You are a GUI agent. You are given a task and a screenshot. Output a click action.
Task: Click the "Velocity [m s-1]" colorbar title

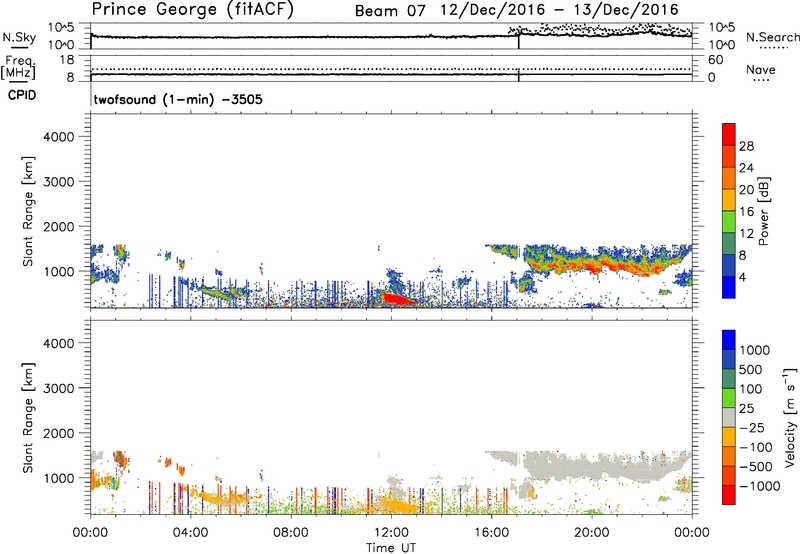[x=790, y=417]
